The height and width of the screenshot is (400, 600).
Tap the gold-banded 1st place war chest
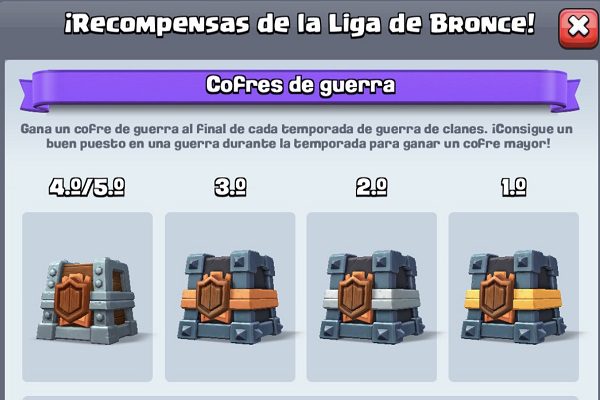pyautogui.click(x=514, y=297)
